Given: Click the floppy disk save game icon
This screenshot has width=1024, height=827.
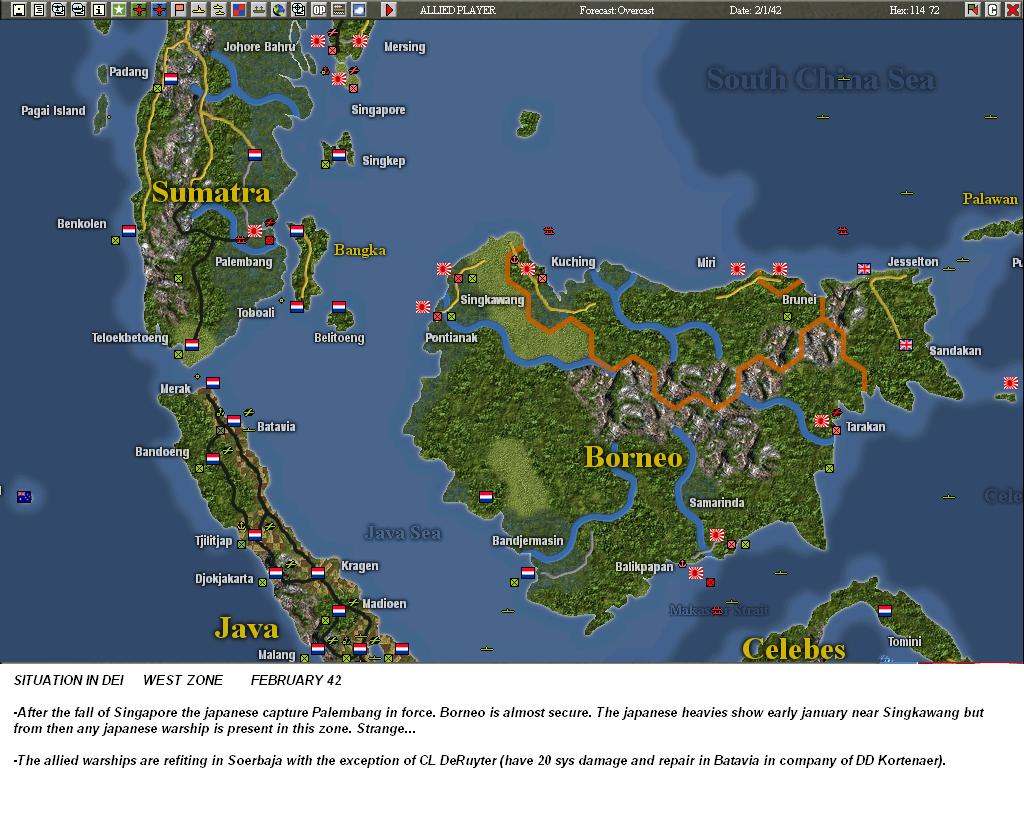Looking at the screenshot, I should click(19, 10).
